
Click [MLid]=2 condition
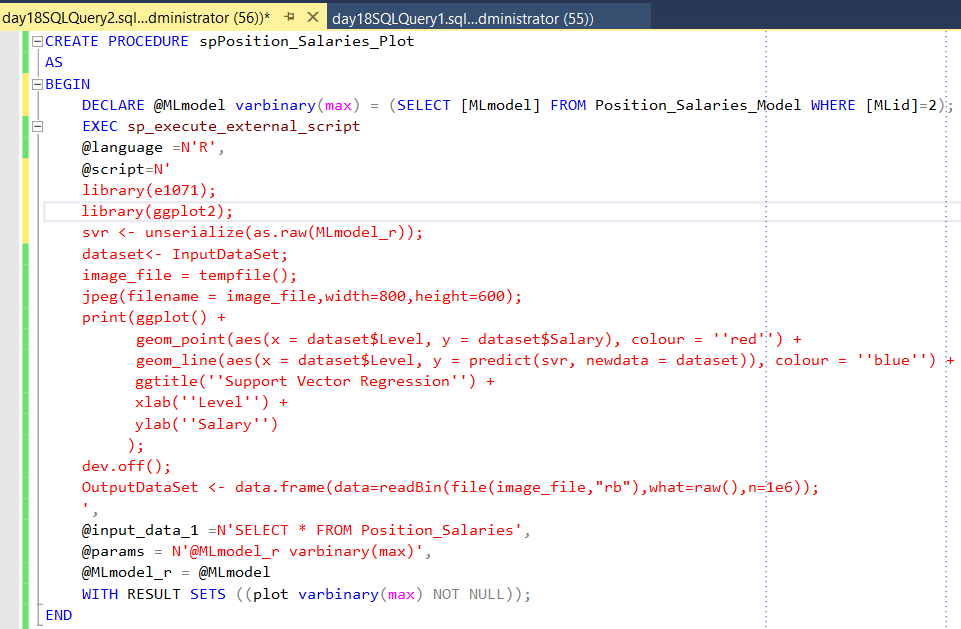click(x=902, y=105)
